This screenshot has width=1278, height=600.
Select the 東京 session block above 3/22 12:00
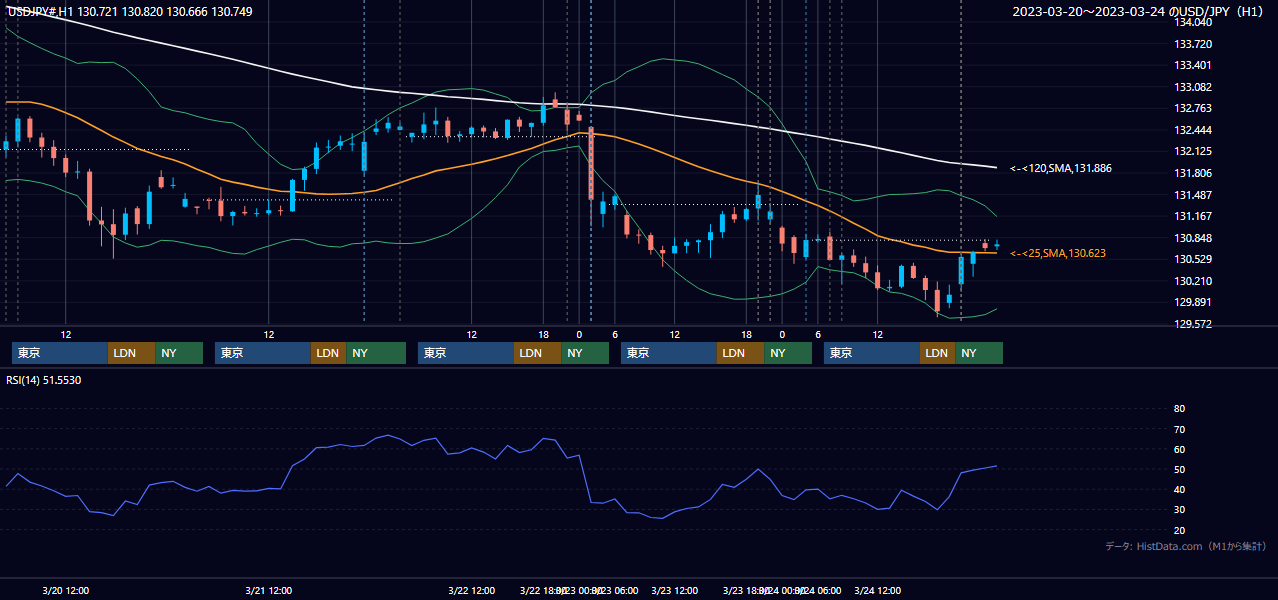click(466, 353)
